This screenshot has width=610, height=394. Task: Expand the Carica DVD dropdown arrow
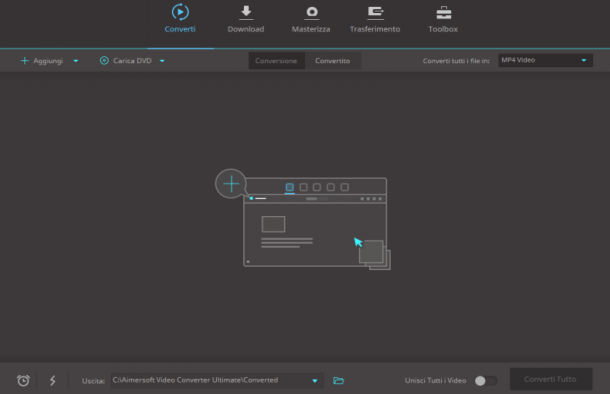point(162,61)
